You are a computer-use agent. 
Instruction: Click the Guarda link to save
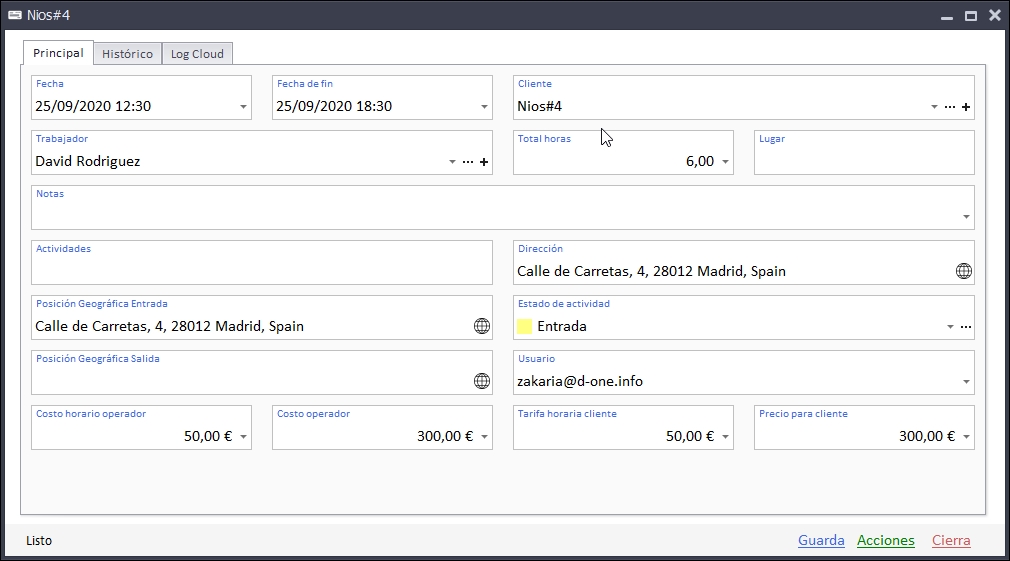[x=821, y=541]
